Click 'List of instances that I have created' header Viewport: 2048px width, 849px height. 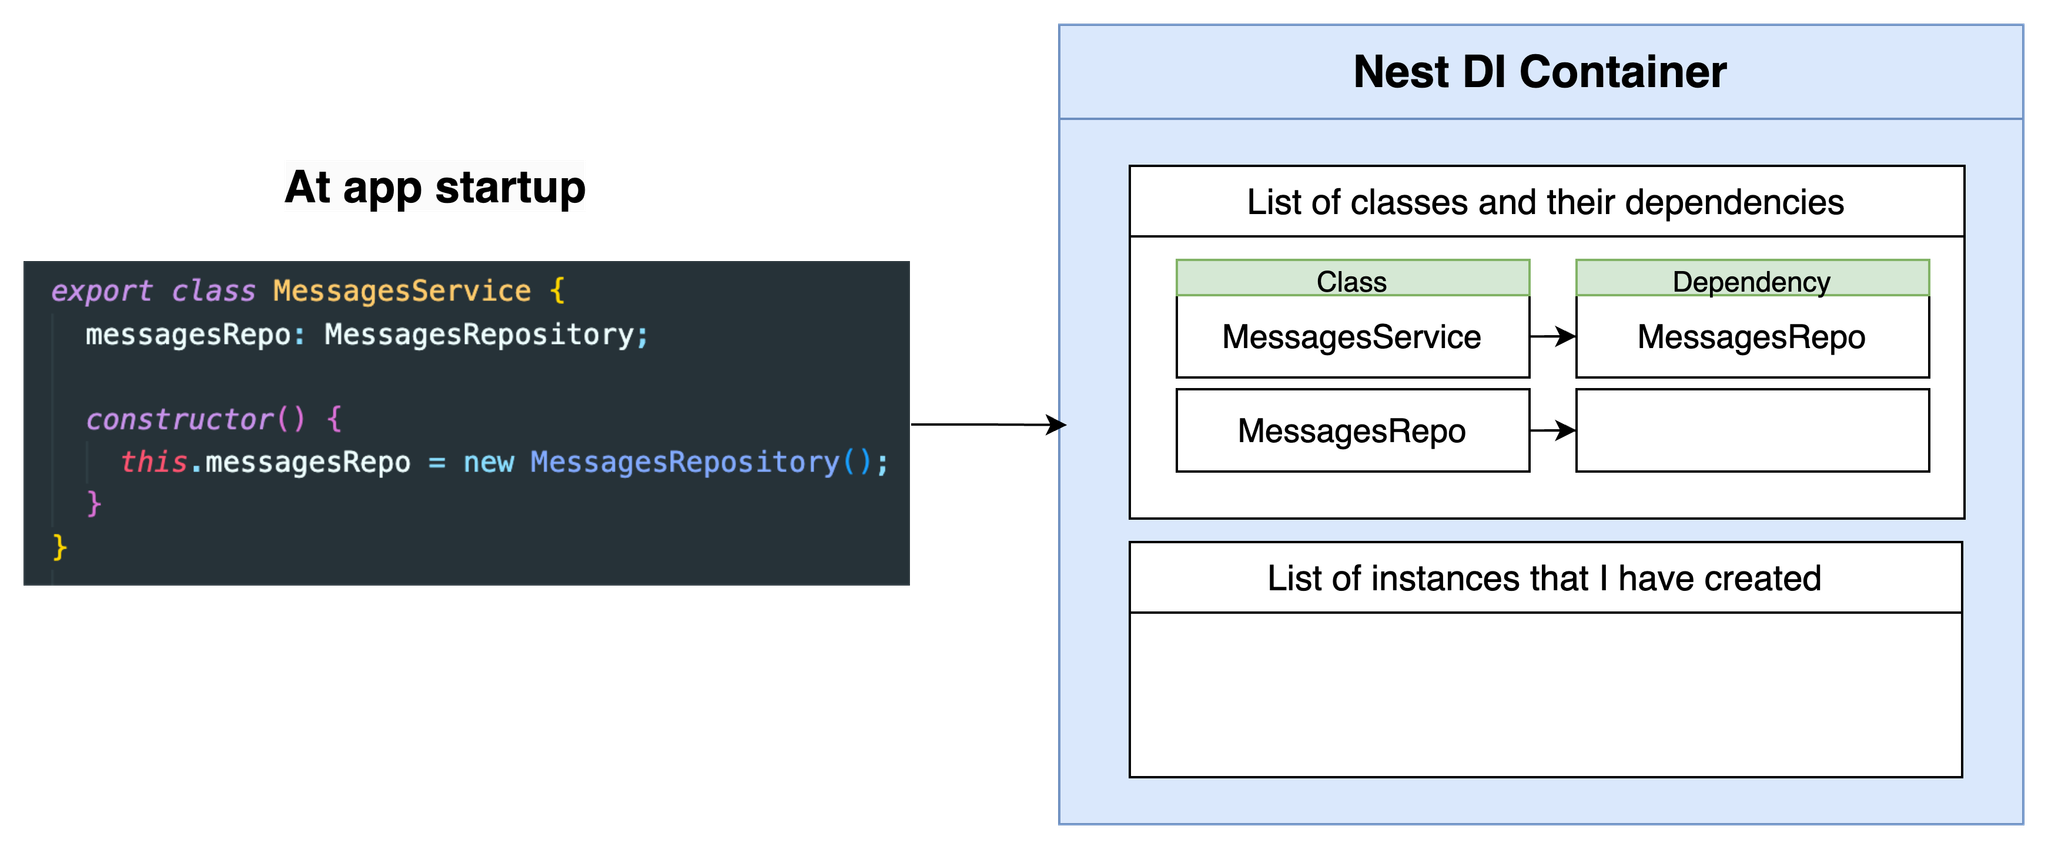tap(1545, 578)
